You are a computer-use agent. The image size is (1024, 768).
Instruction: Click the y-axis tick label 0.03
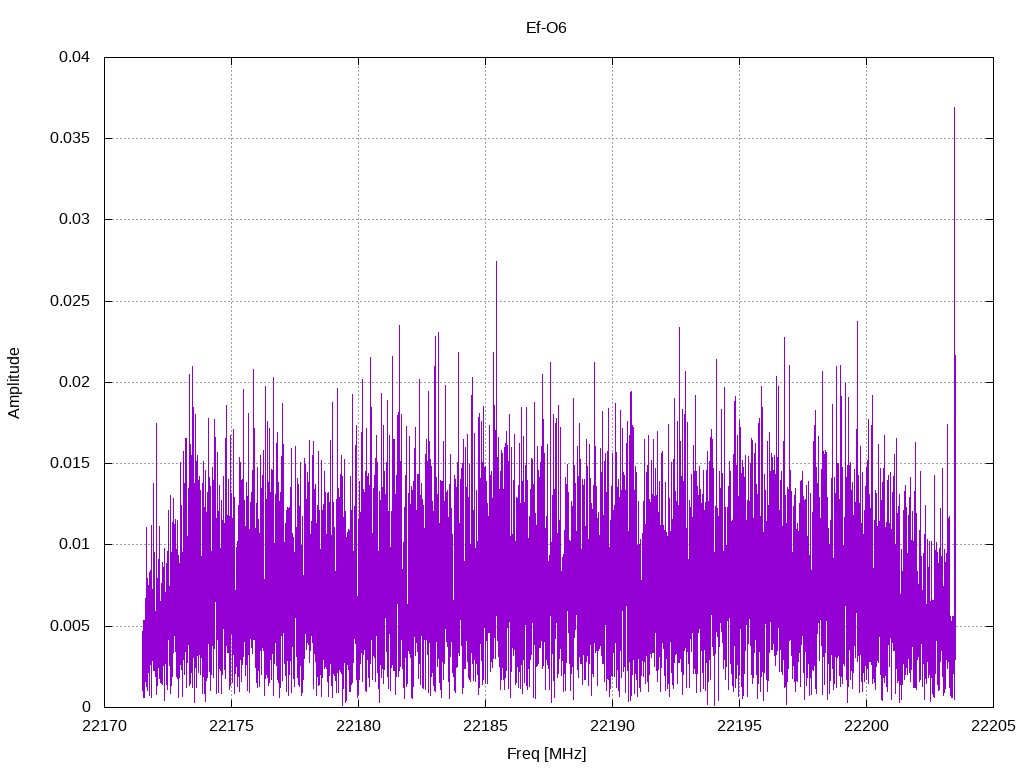pos(74,219)
